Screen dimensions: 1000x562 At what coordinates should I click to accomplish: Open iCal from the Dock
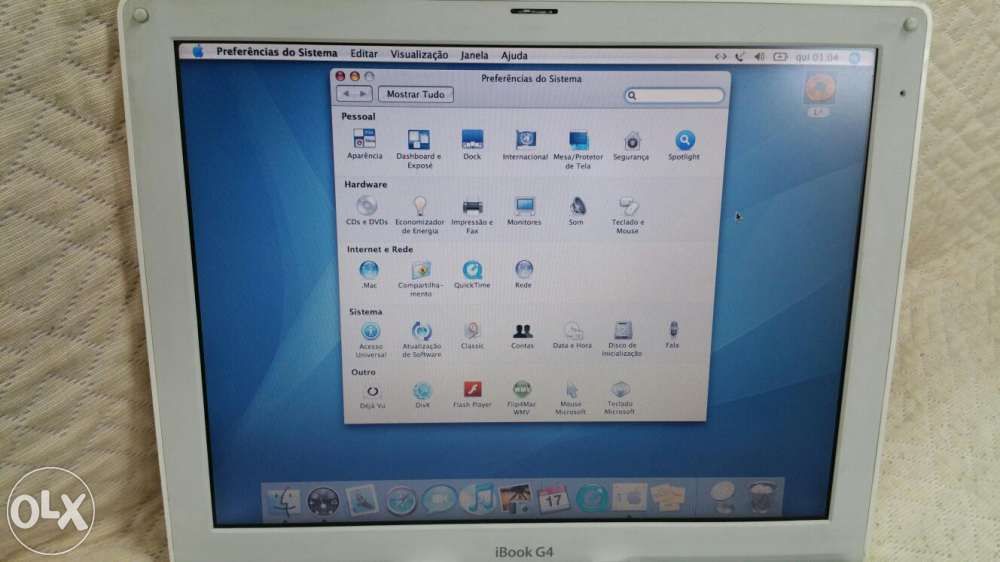(554, 498)
